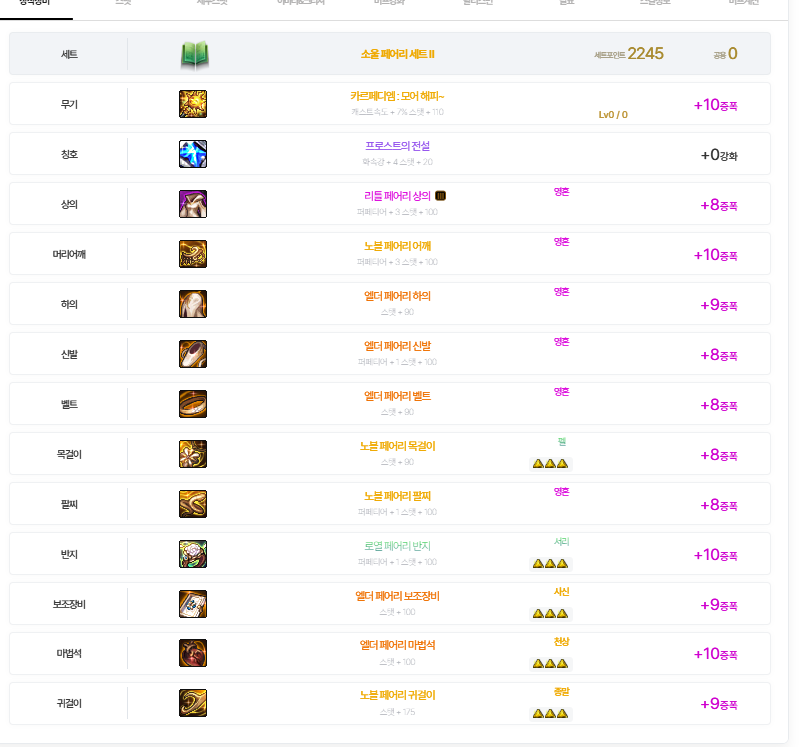The width and height of the screenshot is (805, 747).
Task: Click the 목걸이 necklace item icon
Action: [x=193, y=454]
